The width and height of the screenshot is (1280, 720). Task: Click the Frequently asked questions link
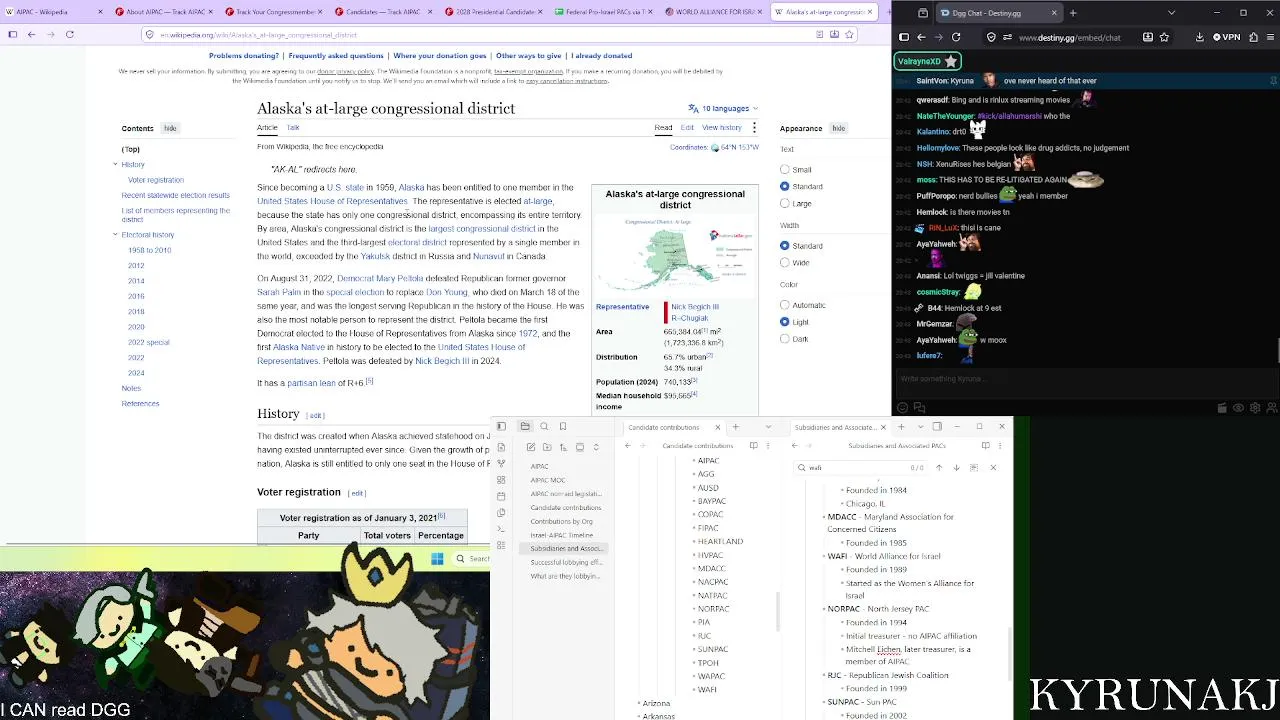click(x=336, y=56)
